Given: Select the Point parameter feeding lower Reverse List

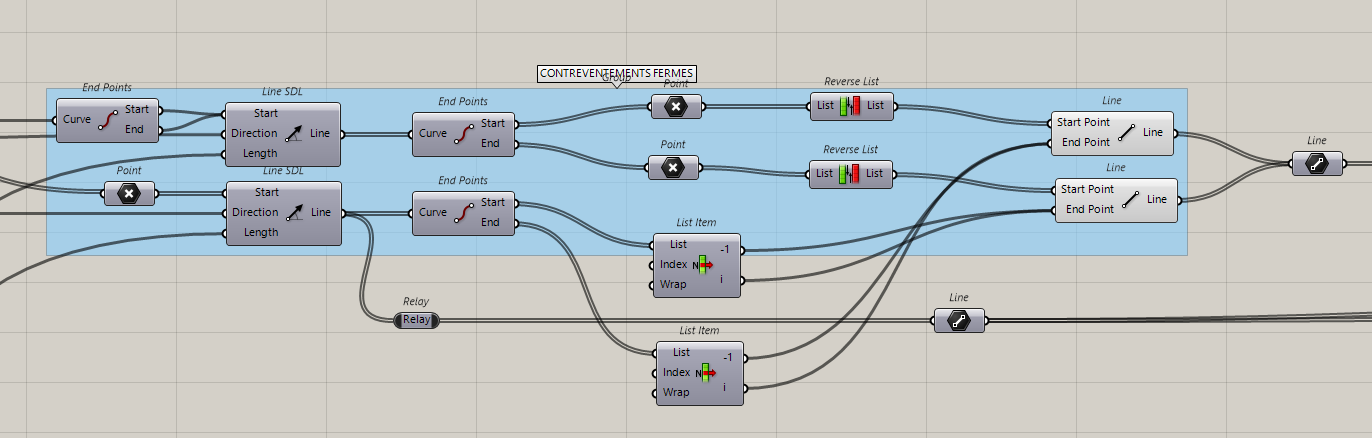Looking at the screenshot, I should [x=673, y=168].
